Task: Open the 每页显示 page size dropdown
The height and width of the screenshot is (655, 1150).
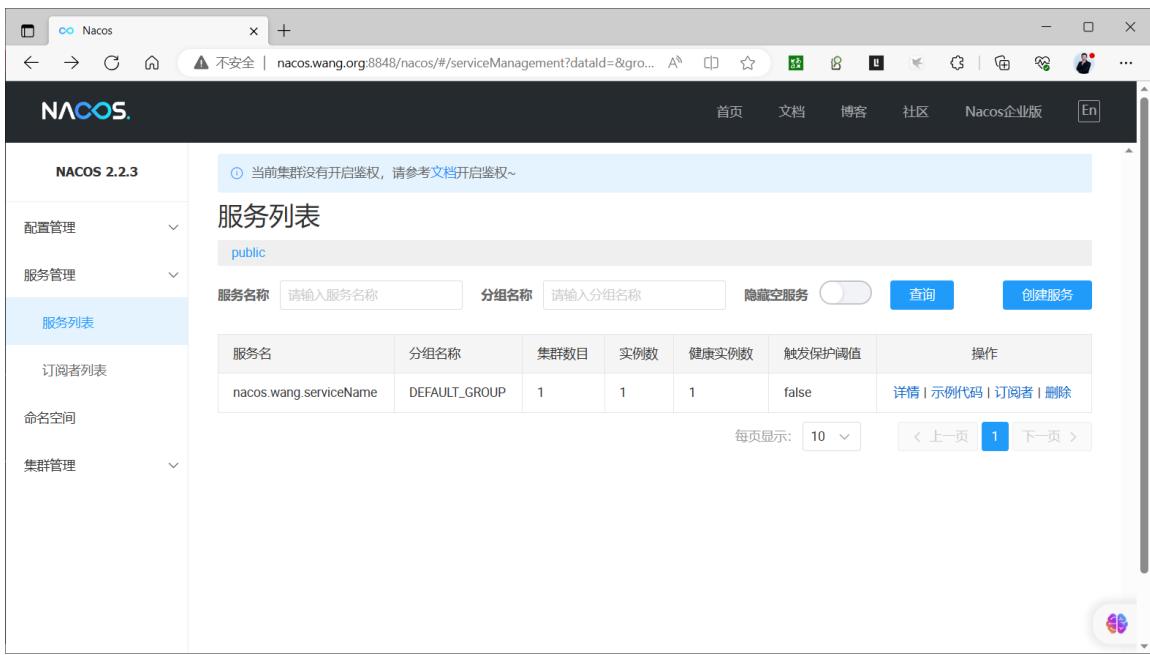Action: pos(831,436)
